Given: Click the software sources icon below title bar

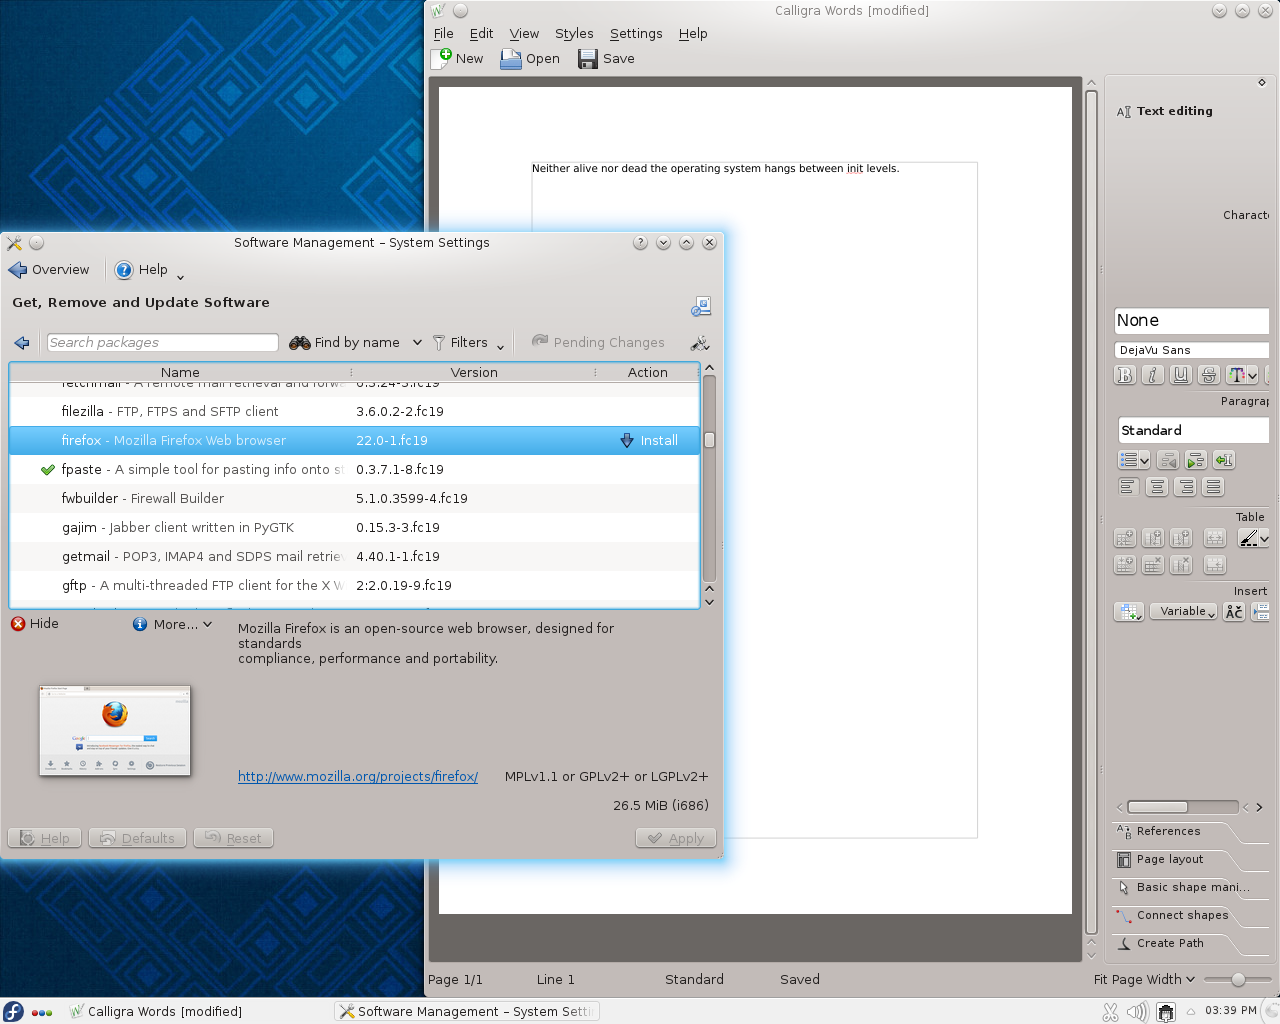Looking at the screenshot, I should [x=701, y=307].
